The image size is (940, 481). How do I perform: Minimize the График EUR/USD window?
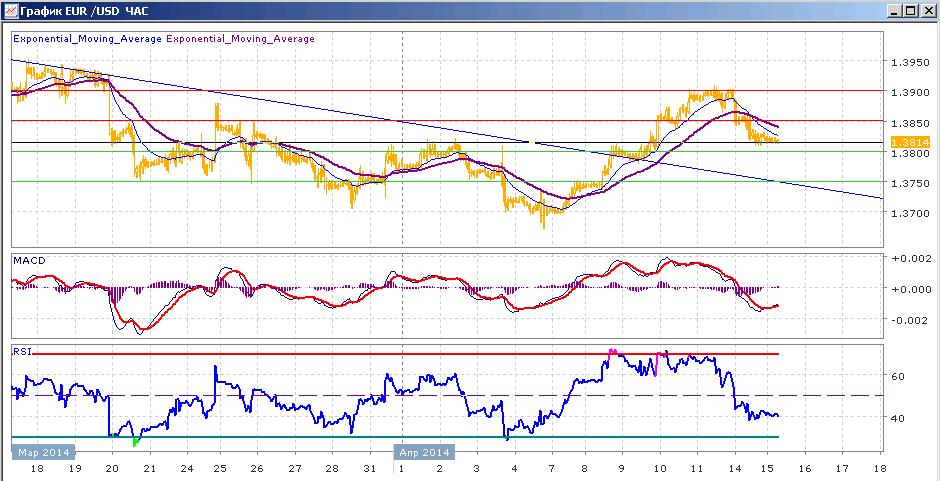[x=896, y=11]
